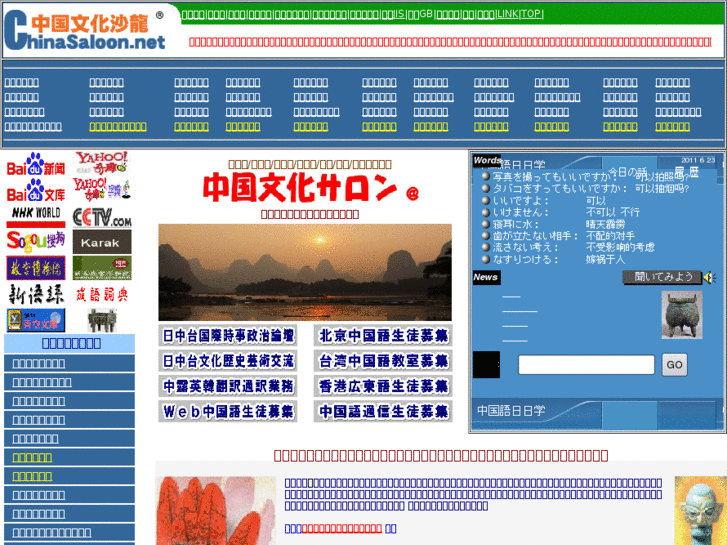Click the GO search button
The image size is (727, 545).
click(x=674, y=365)
